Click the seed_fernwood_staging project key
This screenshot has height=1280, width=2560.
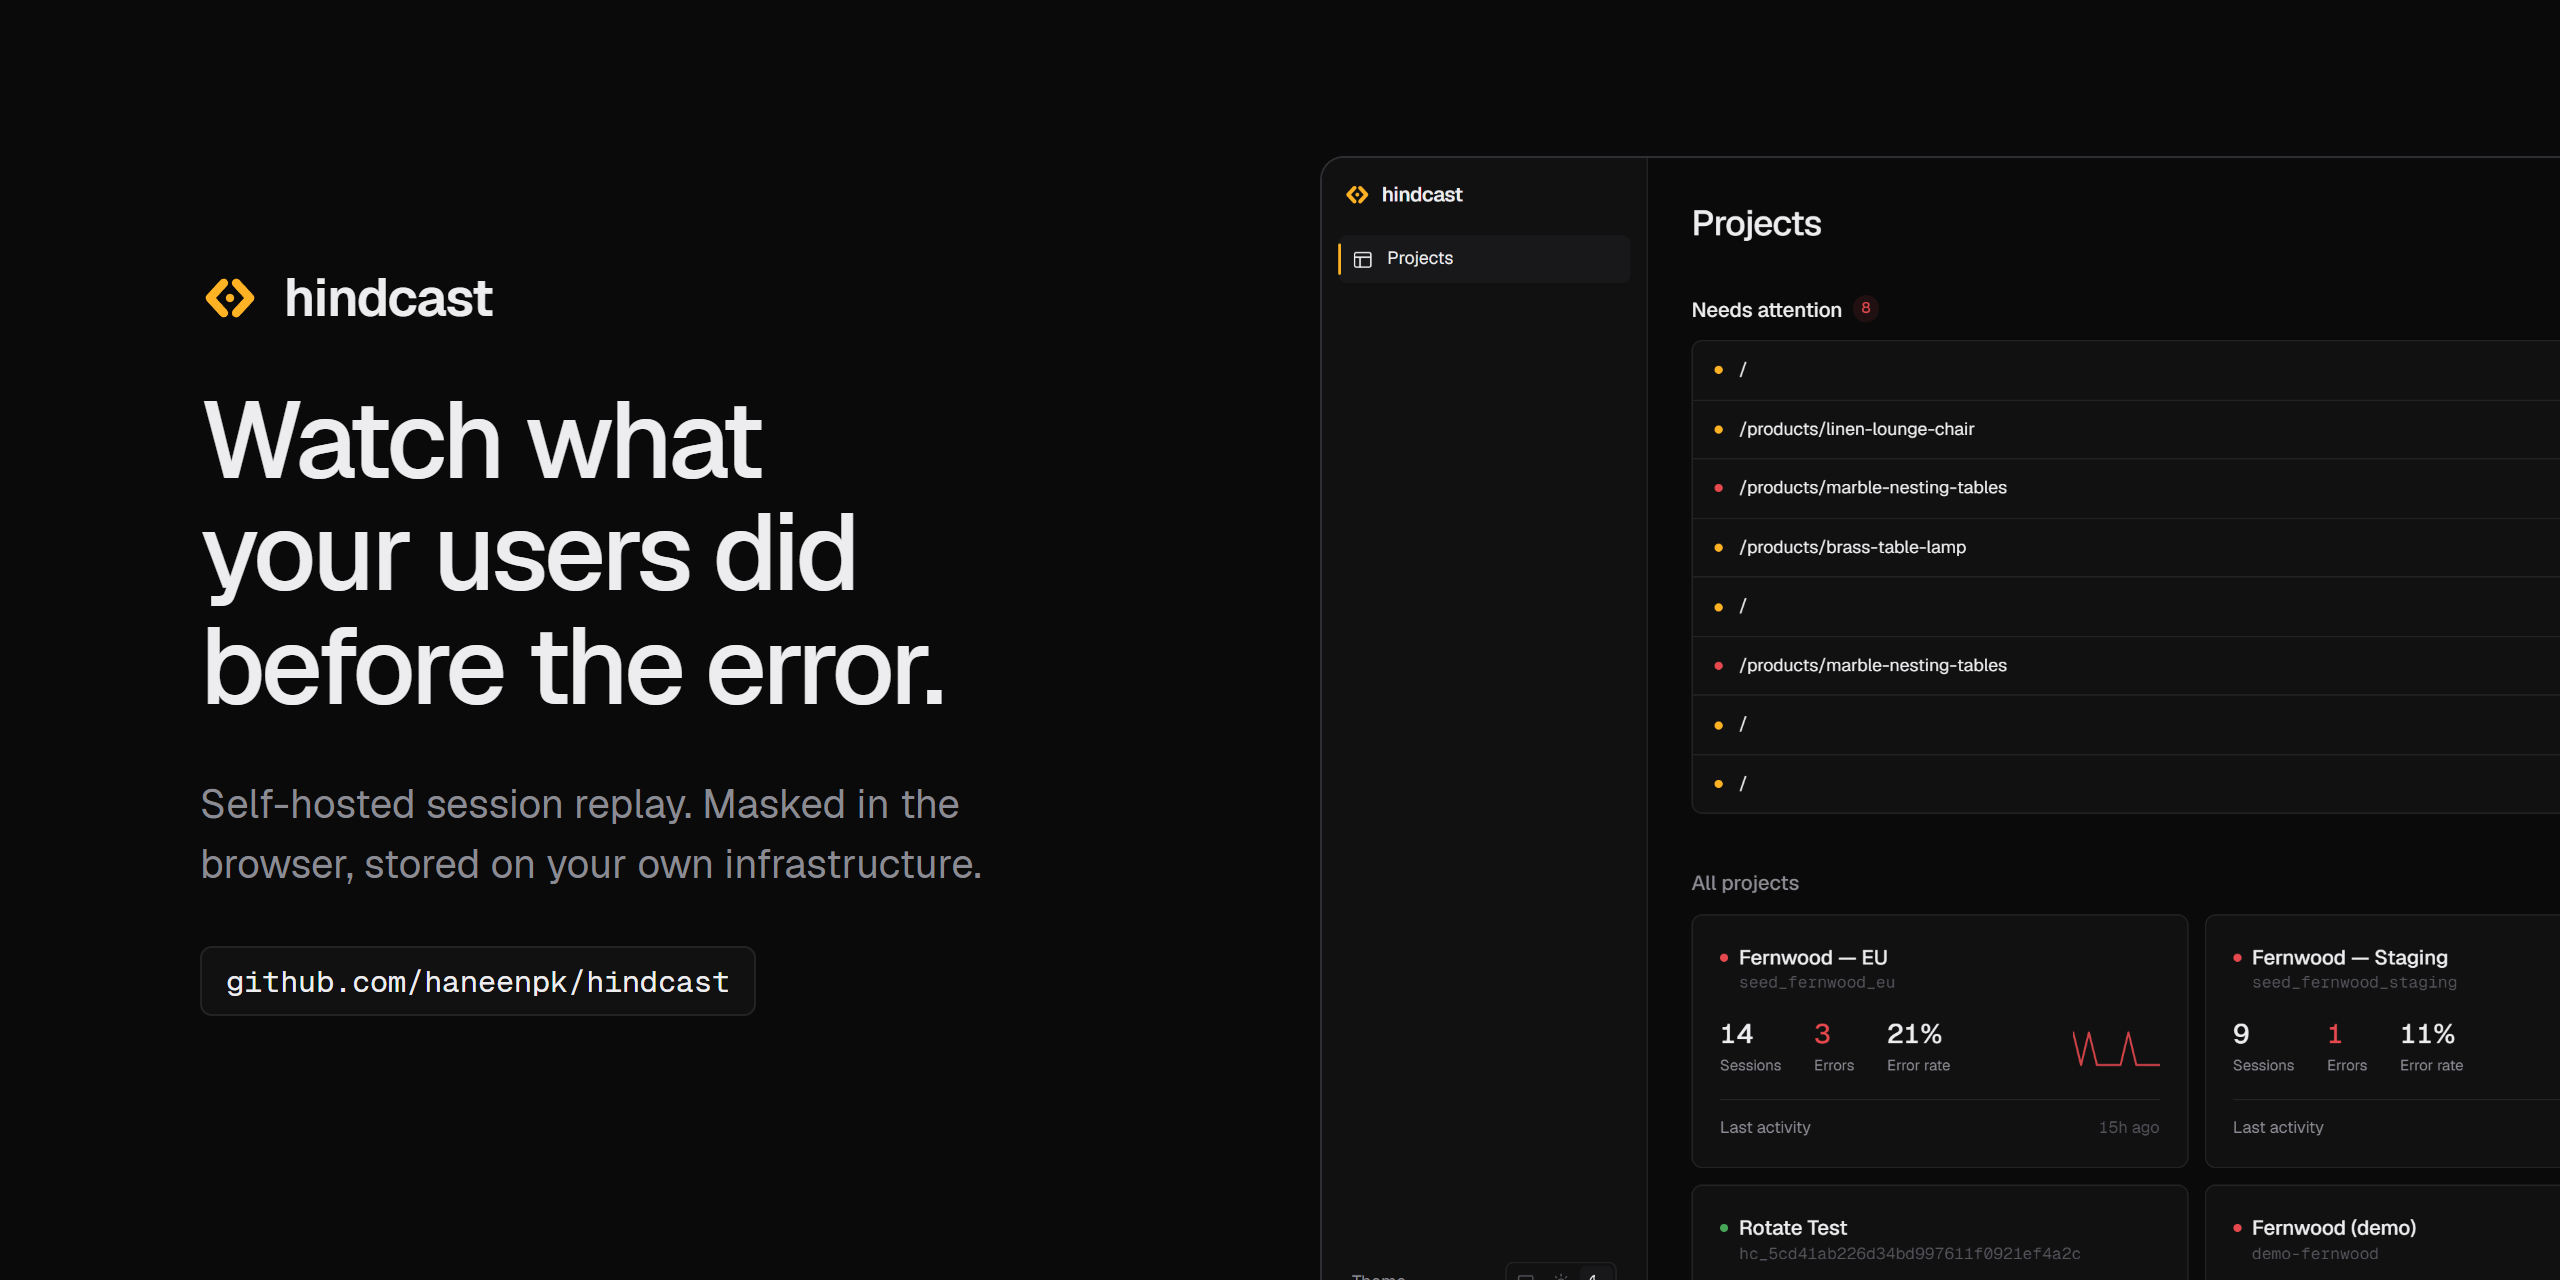click(x=2354, y=983)
